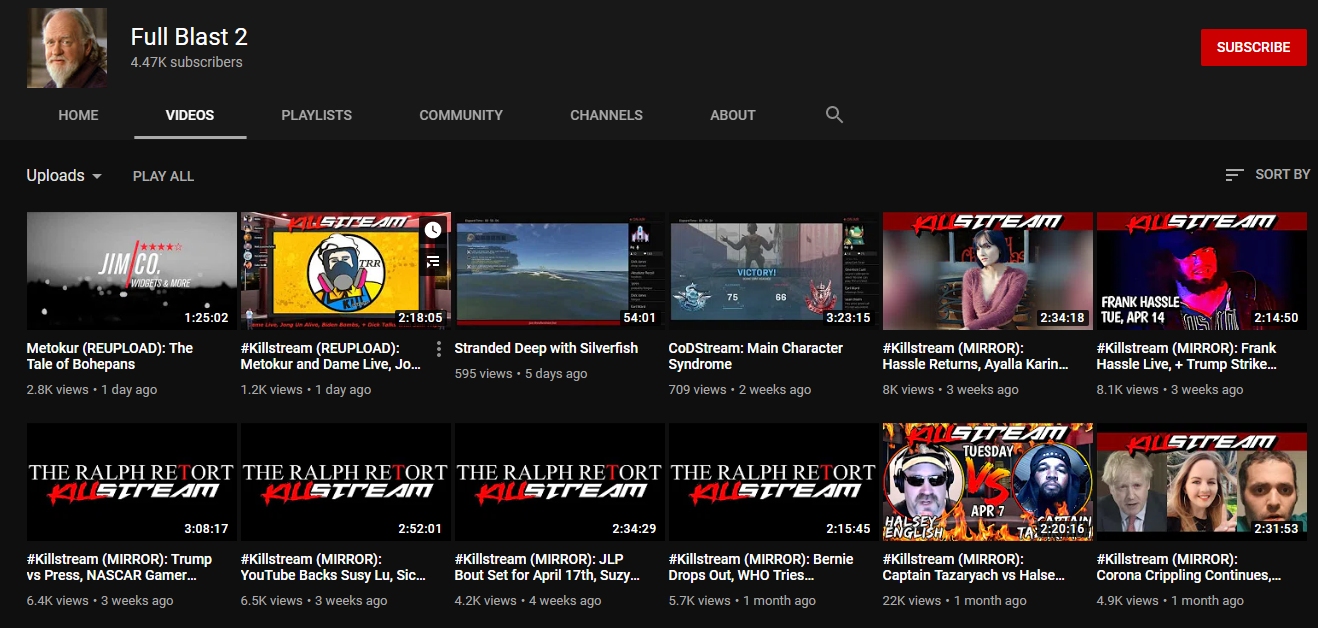Screen dimensions: 1318x628
Task: Open Metokur (REUPLOAD): The Tale of Bohepans title
Action: [110, 356]
